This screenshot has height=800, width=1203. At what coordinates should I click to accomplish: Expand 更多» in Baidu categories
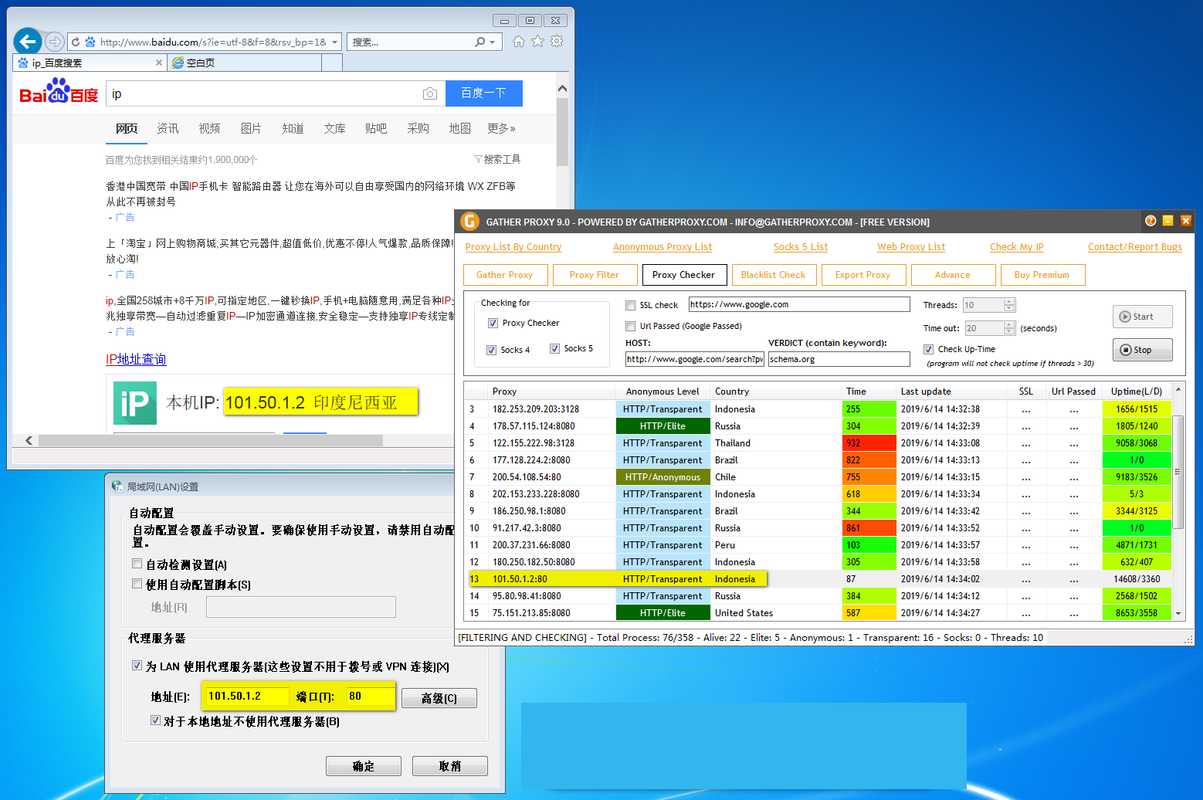click(501, 128)
